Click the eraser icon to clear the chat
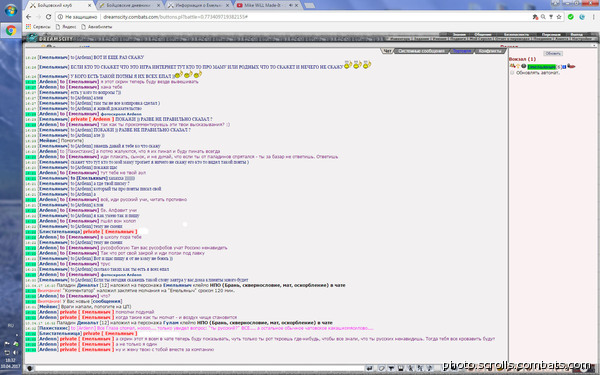 point(382,368)
